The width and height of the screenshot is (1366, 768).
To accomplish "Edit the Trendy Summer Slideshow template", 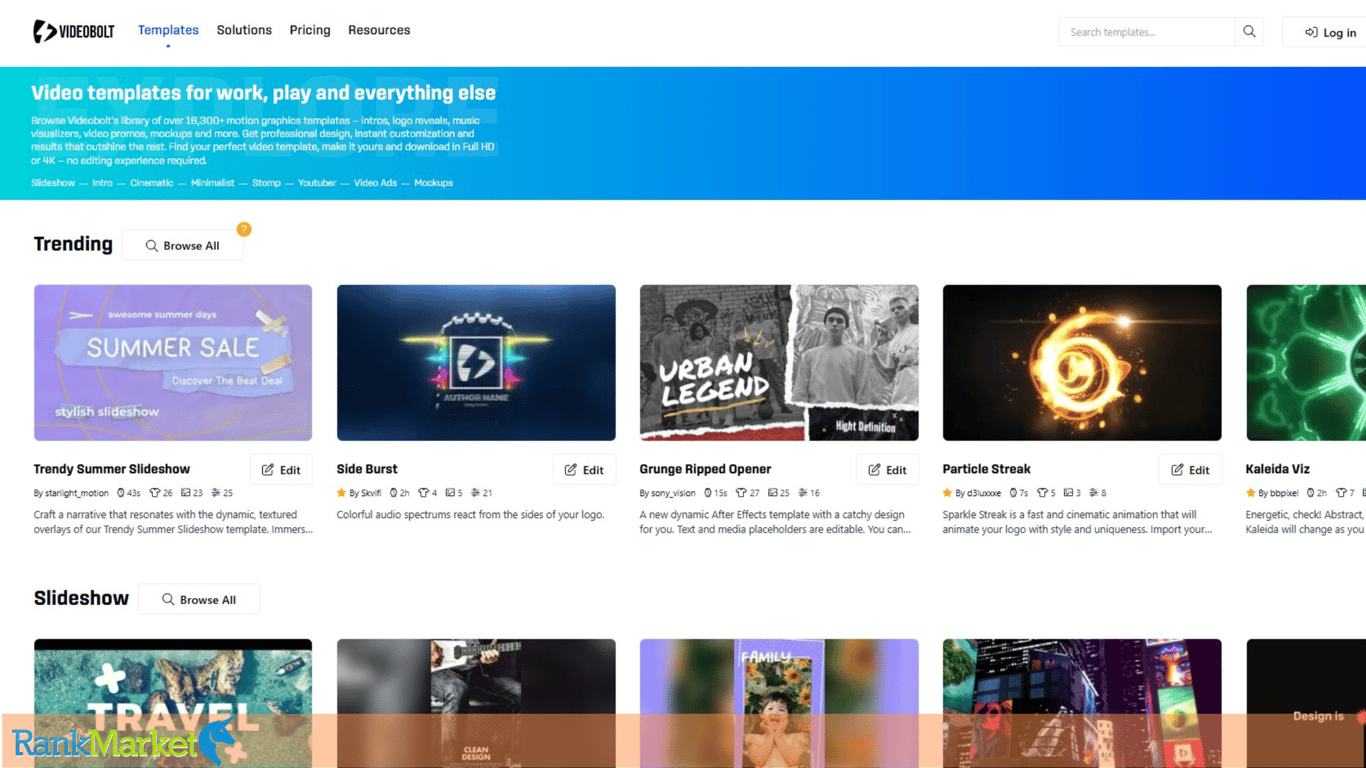I will pyautogui.click(x=281, y=469).
